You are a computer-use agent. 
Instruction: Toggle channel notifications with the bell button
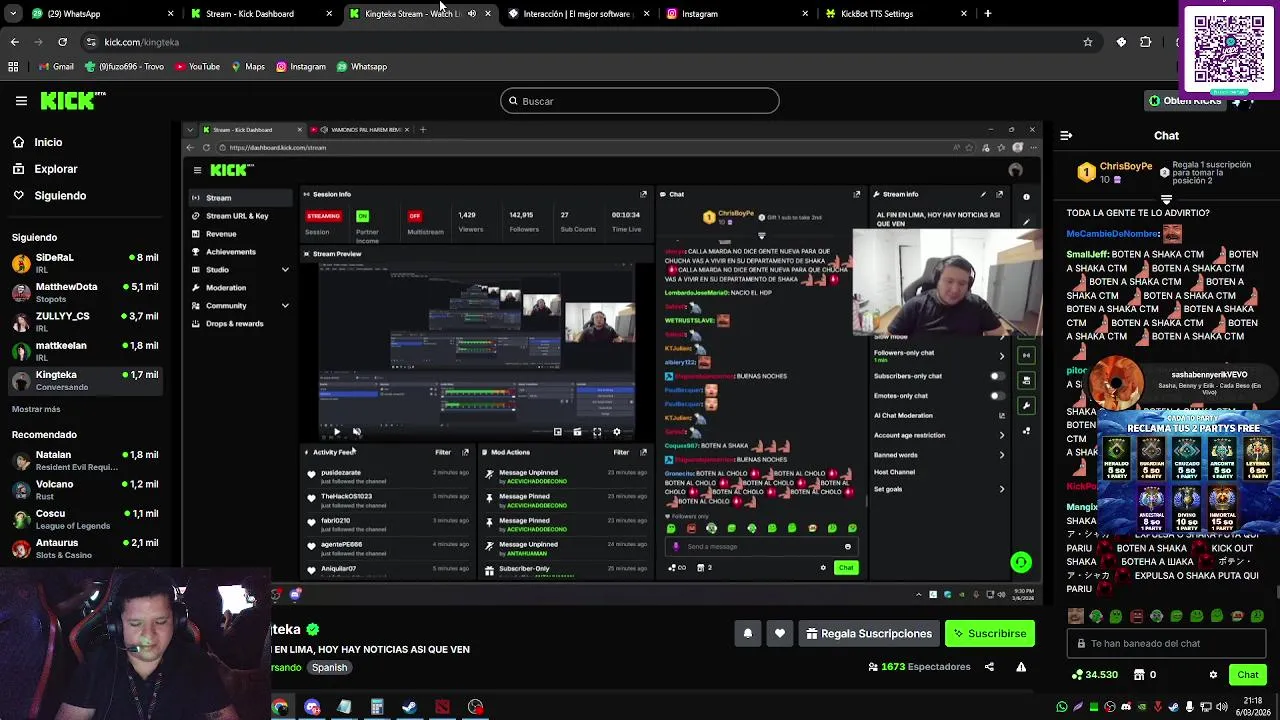click(x=747, y=634)
